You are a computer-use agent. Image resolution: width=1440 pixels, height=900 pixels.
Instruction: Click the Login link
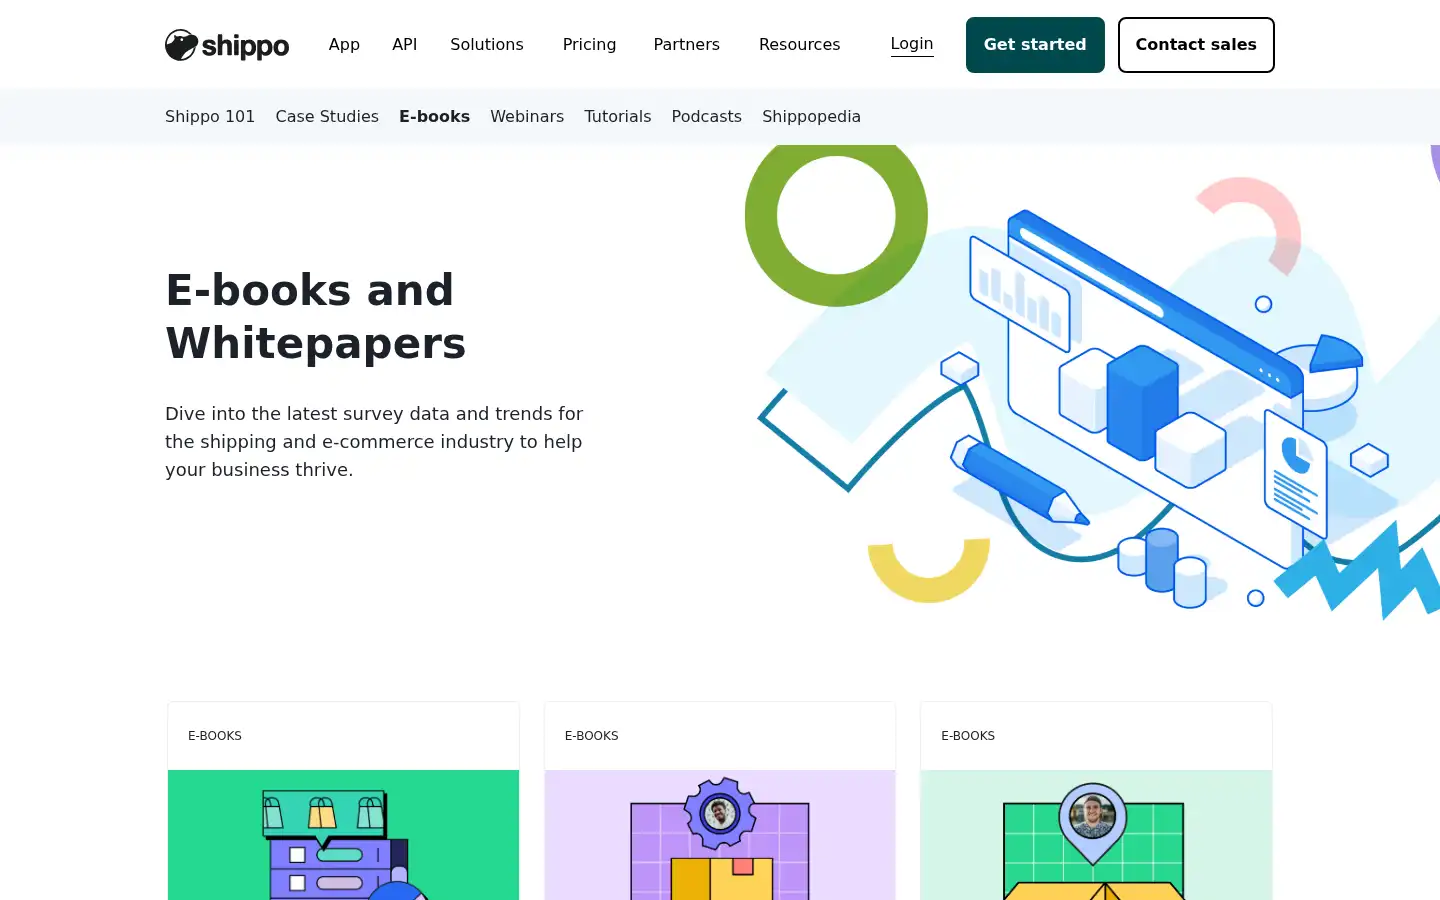click(912, 44)
